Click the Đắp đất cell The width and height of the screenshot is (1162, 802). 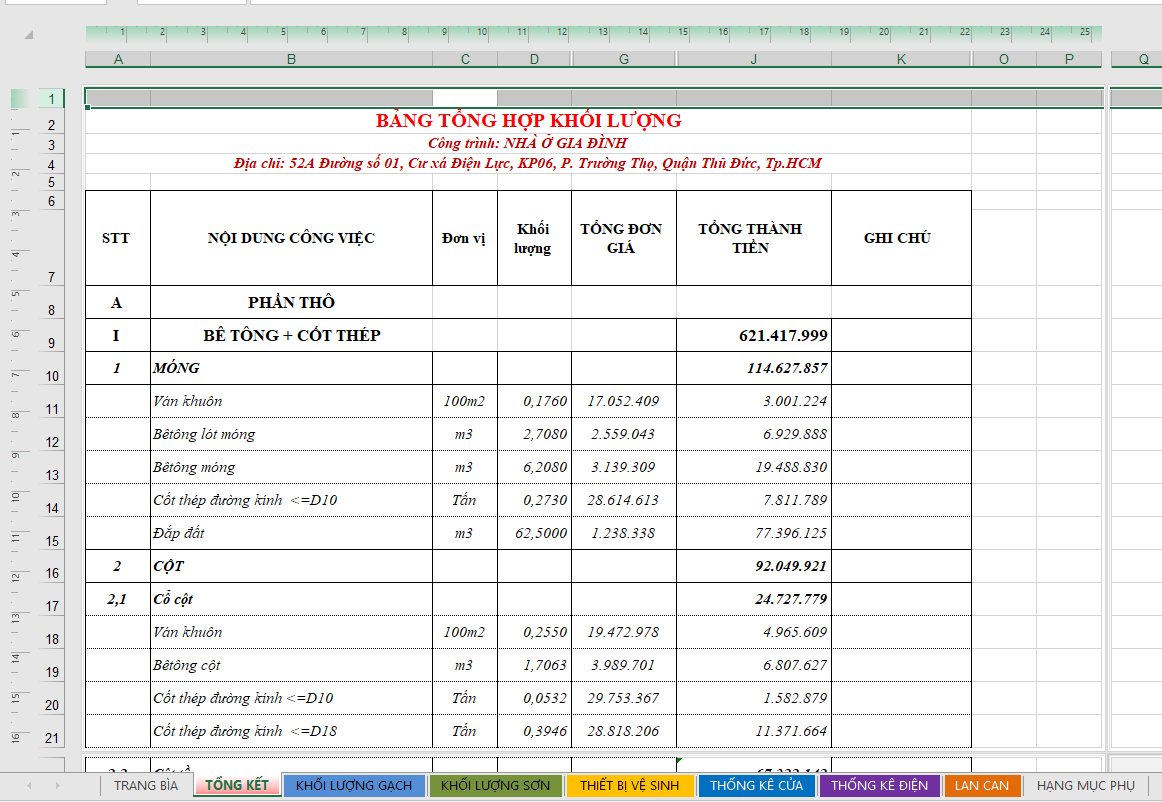point(291,533)
